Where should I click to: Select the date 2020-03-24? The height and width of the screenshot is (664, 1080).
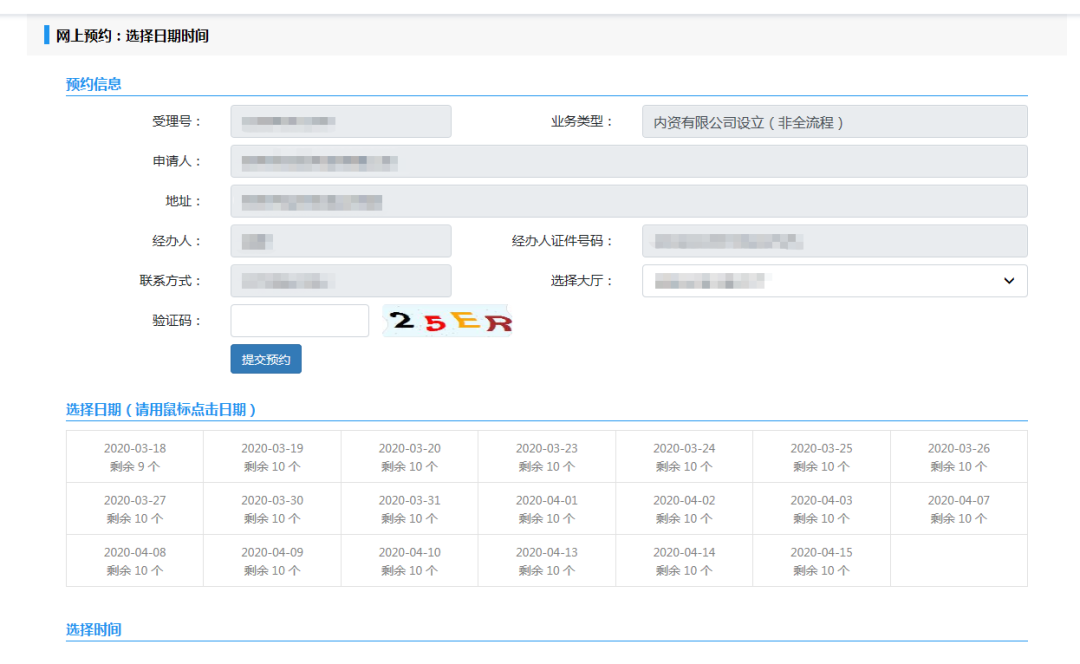click(x=684, y=457)
